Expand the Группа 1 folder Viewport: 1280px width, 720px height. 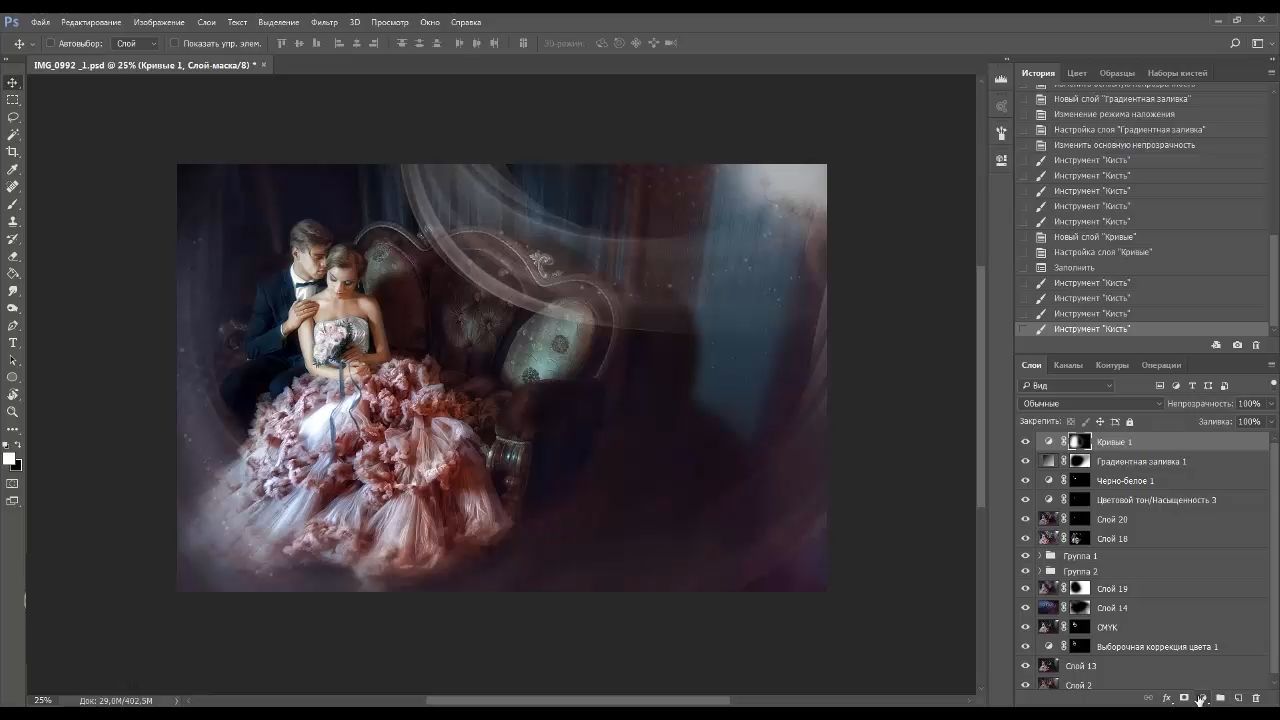click(1040, 556)
